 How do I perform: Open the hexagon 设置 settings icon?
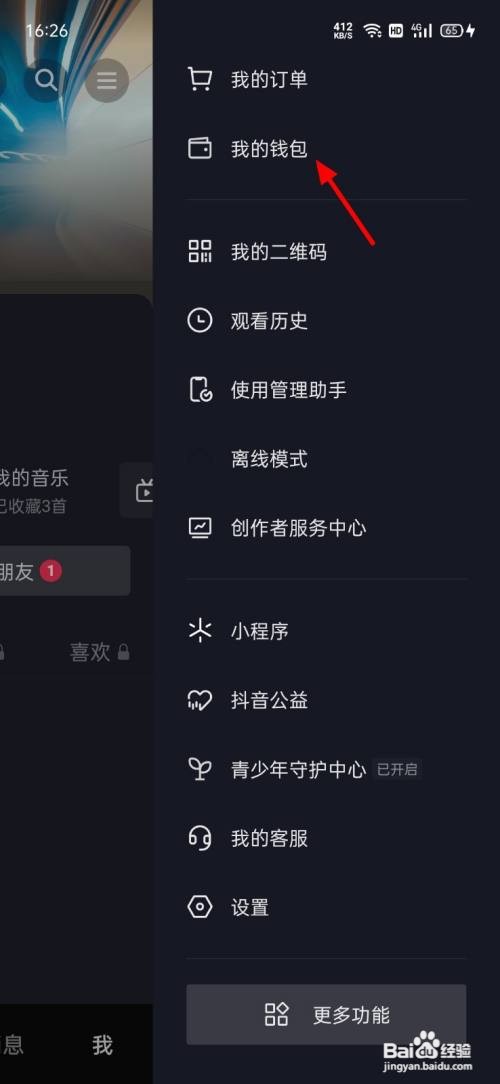200,907
